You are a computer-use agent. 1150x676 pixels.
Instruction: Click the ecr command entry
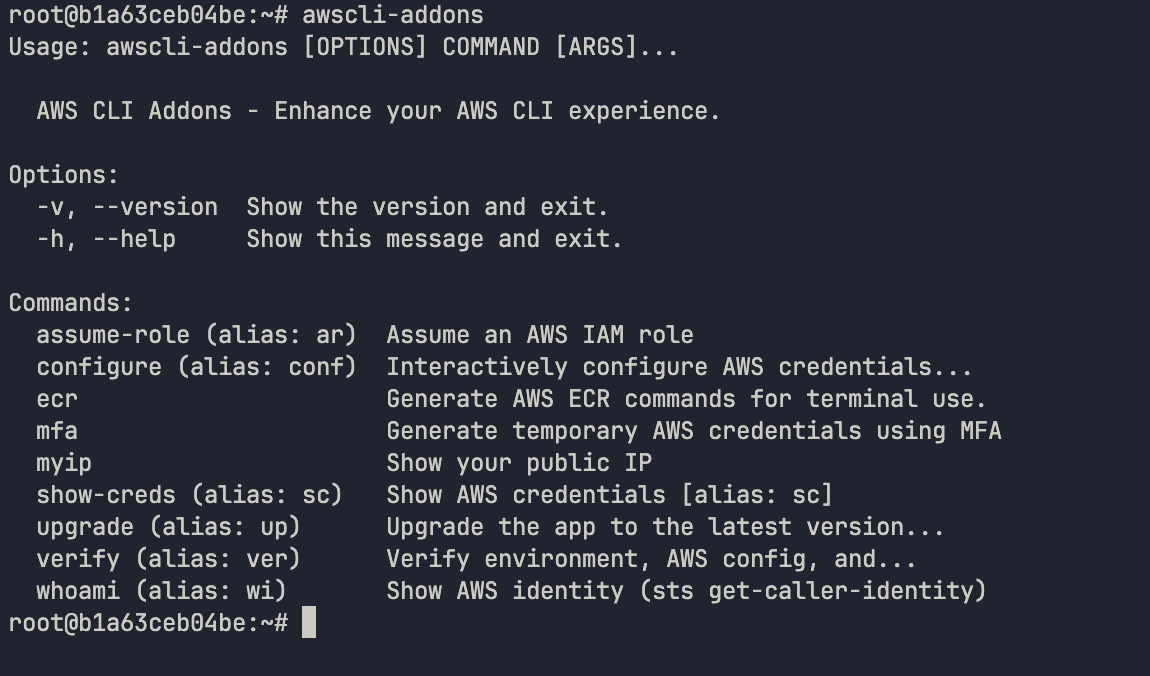pyautogui.click(x=57, y=398)
